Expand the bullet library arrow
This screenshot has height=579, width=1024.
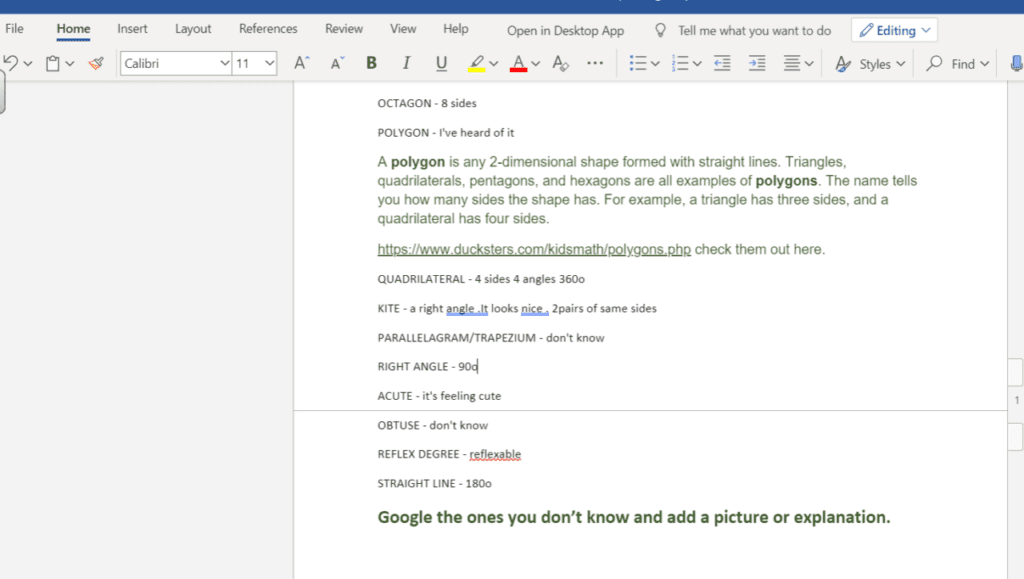pyautogui.click(x=655, y=64)
